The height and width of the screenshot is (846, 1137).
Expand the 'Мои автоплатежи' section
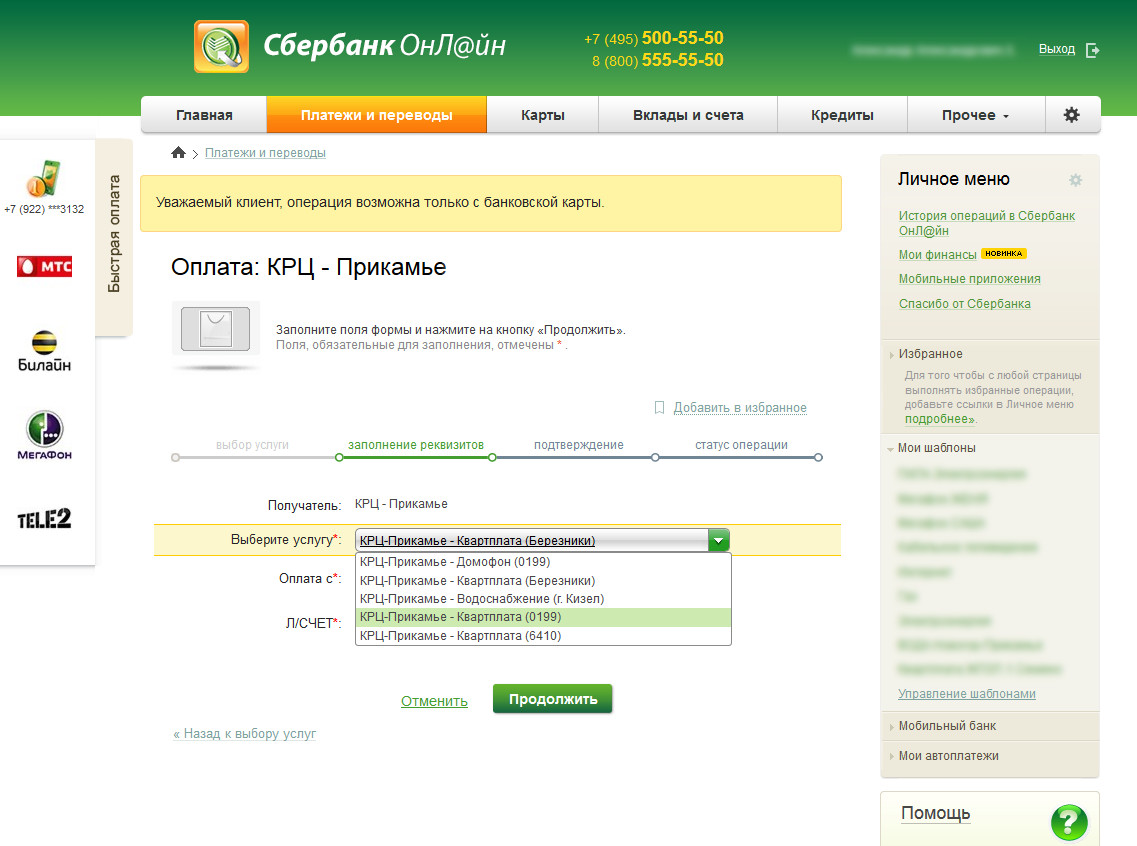click(948, 756)
